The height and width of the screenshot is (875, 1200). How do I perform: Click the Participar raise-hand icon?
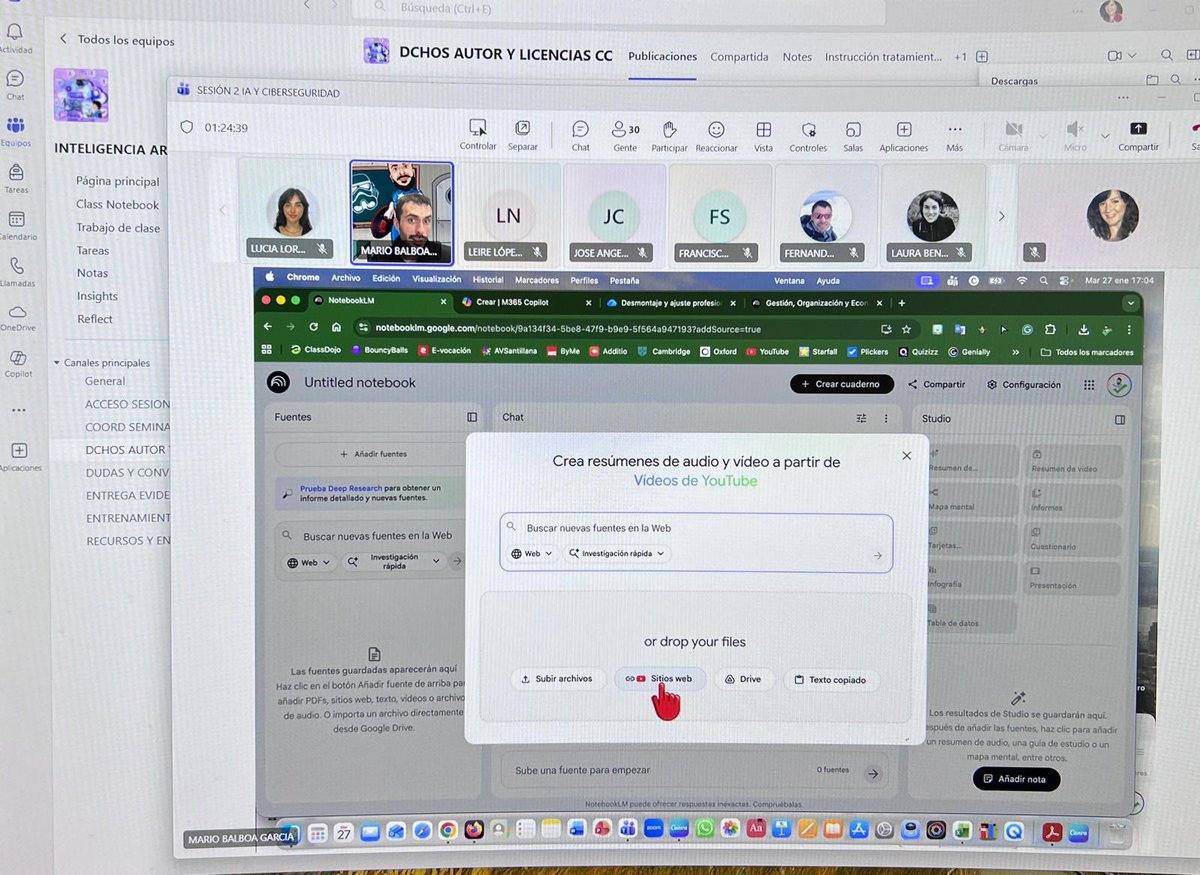pyautogui.click(x=669, y=135)
